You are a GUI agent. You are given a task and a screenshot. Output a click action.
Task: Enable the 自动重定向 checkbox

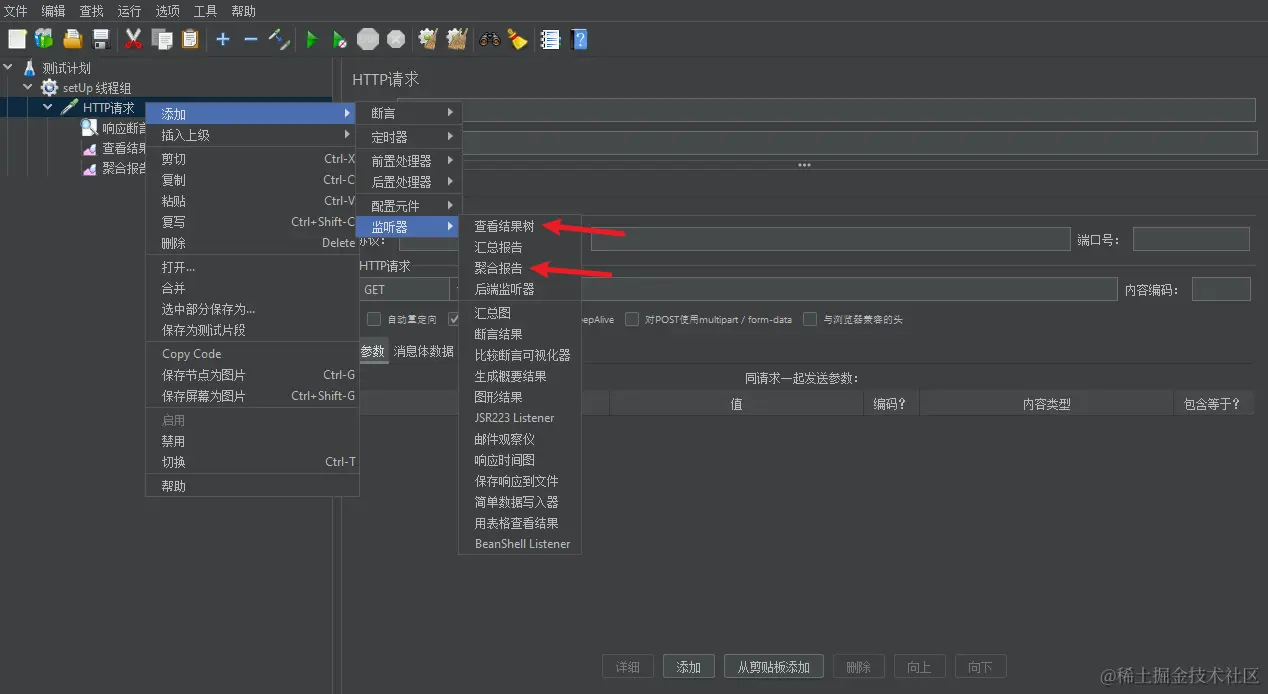(x=374, y=320)
